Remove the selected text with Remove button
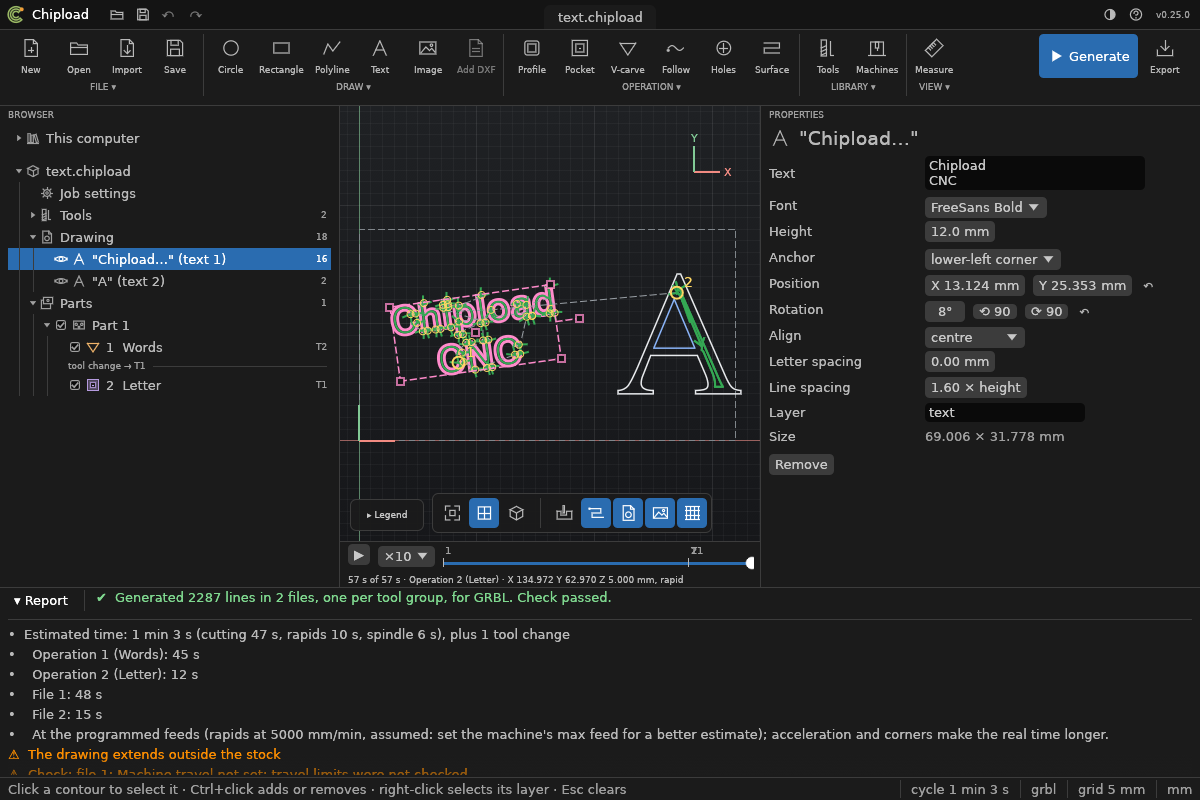Screen dimensions: 1200x800 [801, 464]
